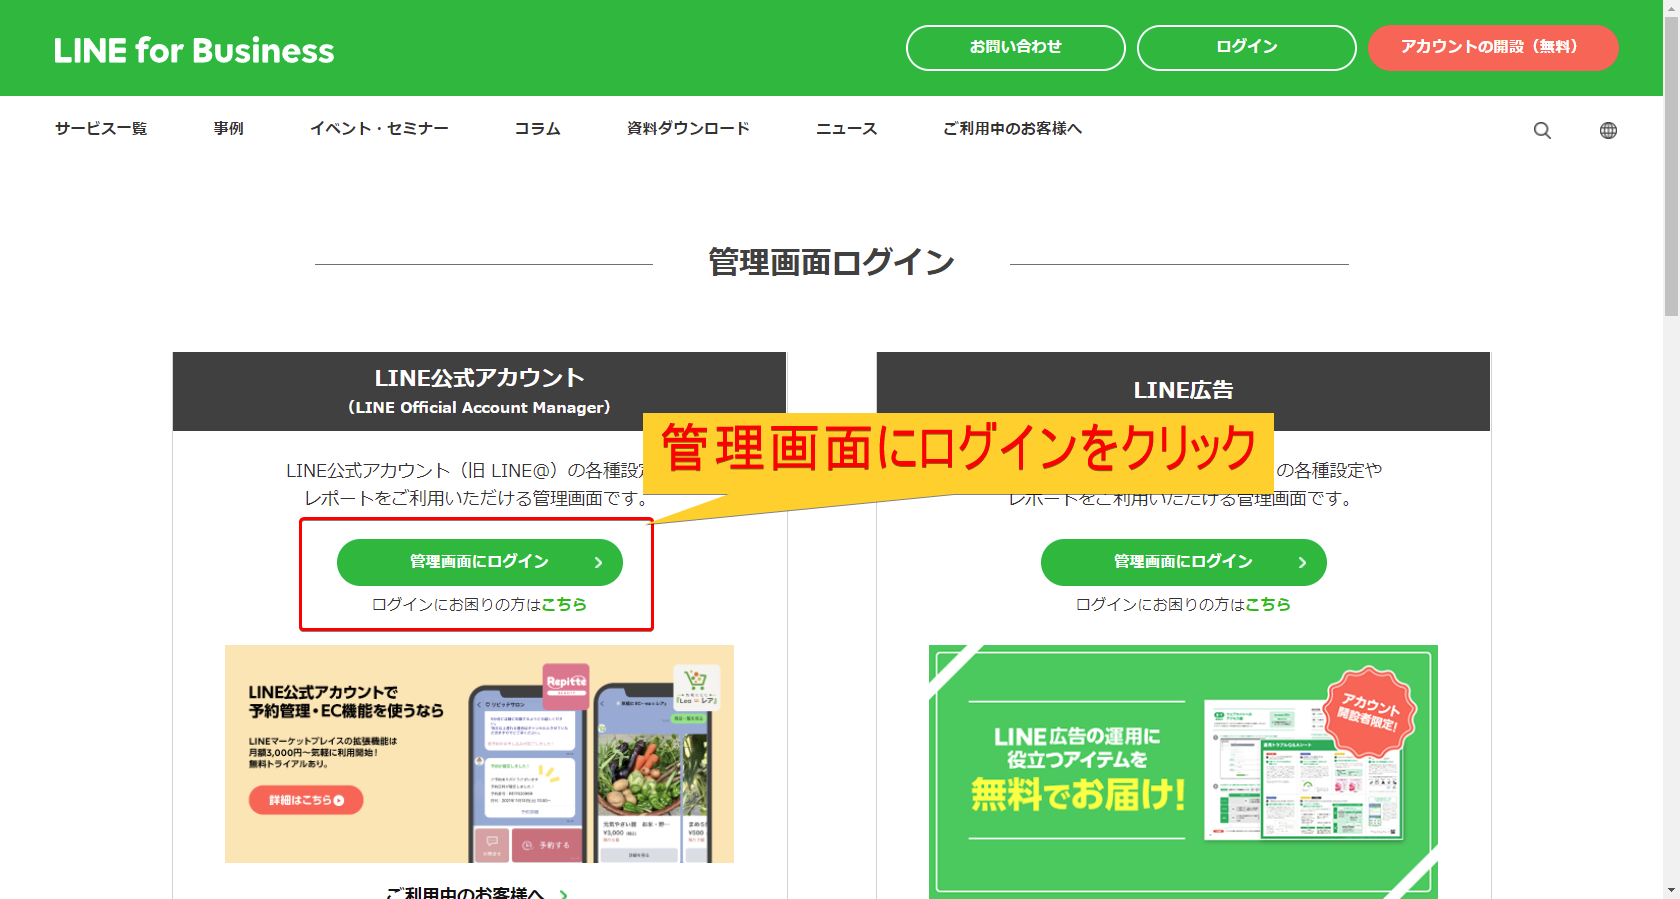
Task: Click アカウントの開設（無料） button
Action: (1492, 47)
